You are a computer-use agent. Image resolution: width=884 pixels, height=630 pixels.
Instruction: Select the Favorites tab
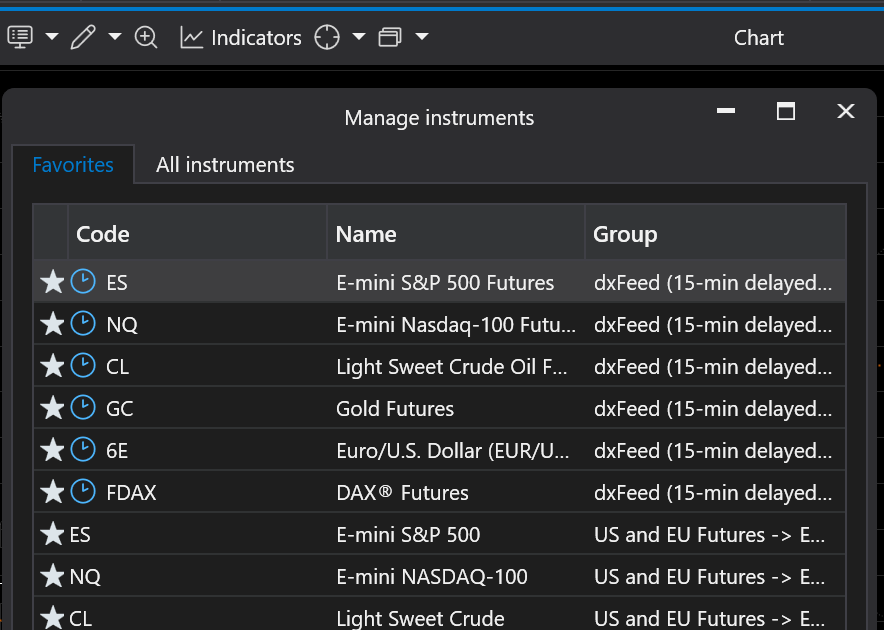point(73,165)
